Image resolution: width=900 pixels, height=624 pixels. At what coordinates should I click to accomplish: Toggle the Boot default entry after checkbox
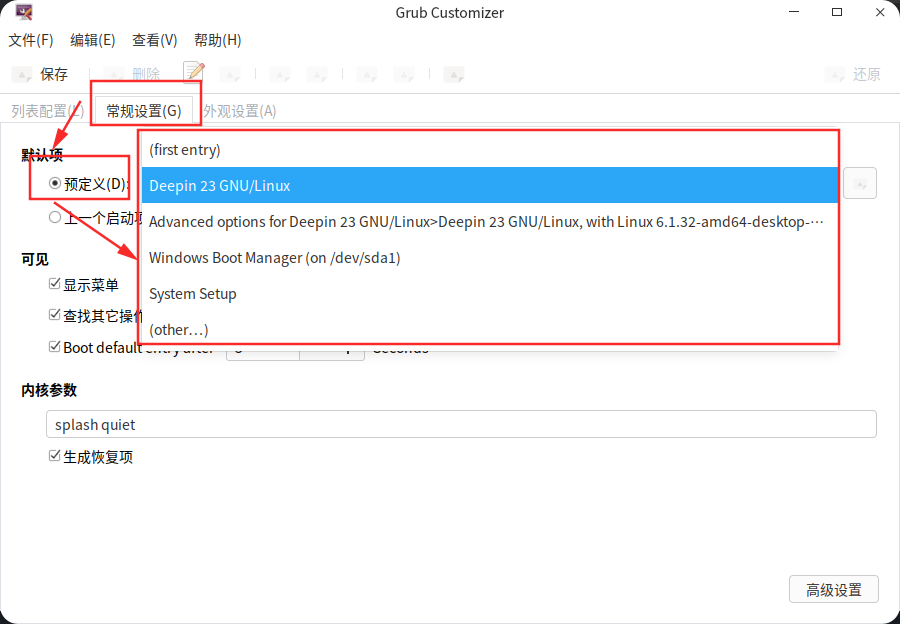pyautogui.click(x=55, y=347)
